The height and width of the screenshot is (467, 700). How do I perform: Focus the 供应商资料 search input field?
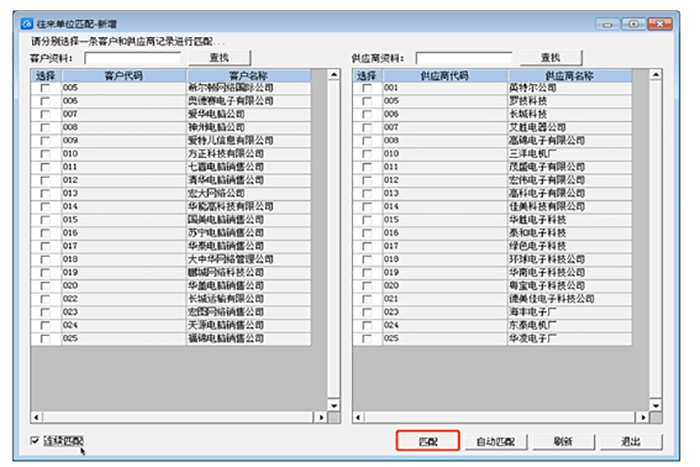point(462,58)
